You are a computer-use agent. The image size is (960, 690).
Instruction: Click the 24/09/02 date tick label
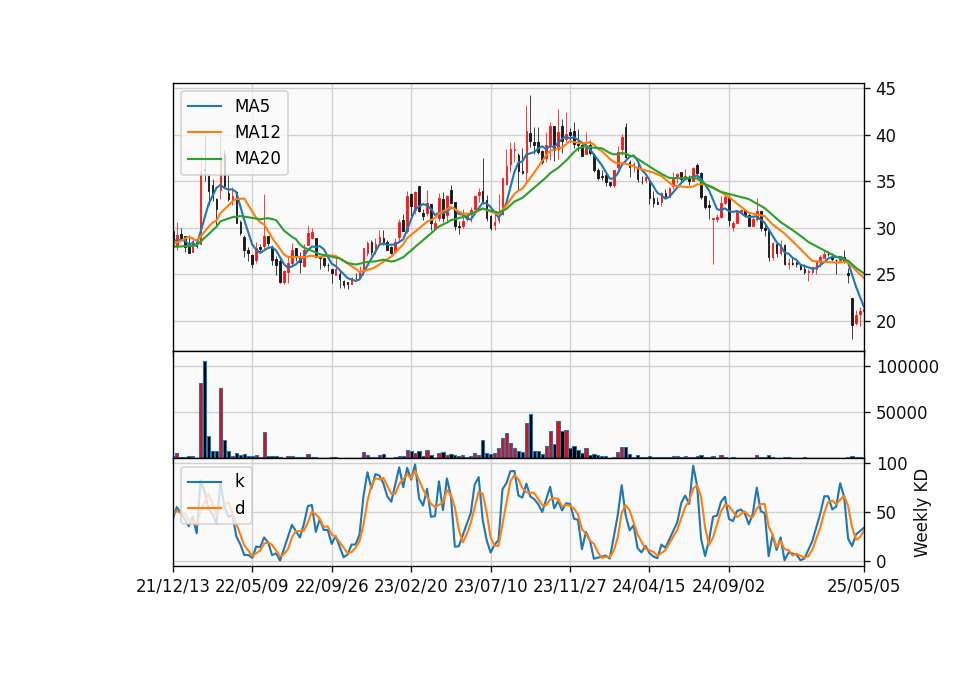729,586
